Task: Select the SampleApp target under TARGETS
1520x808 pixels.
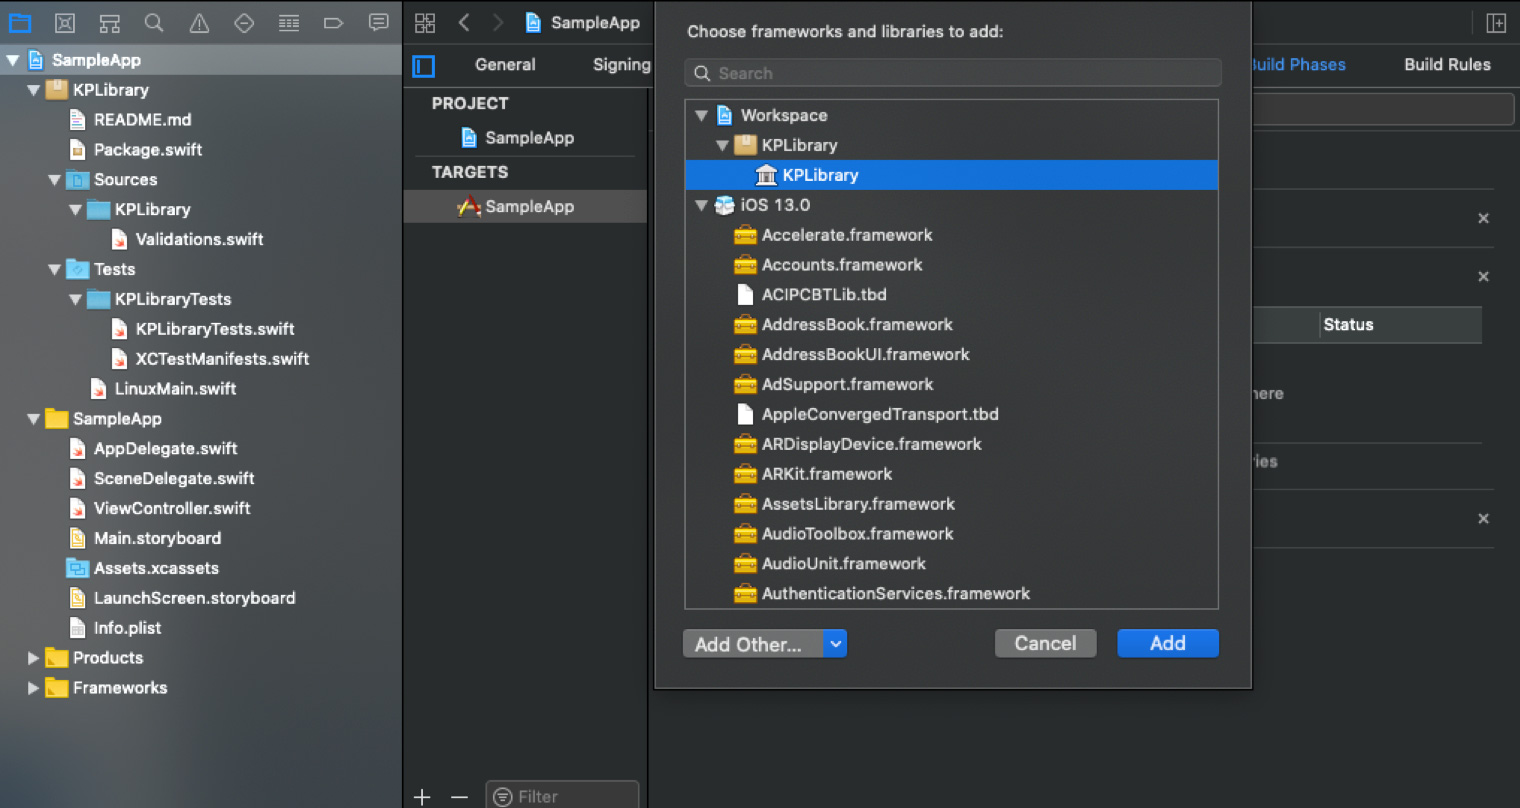Action: coord(526,206)
